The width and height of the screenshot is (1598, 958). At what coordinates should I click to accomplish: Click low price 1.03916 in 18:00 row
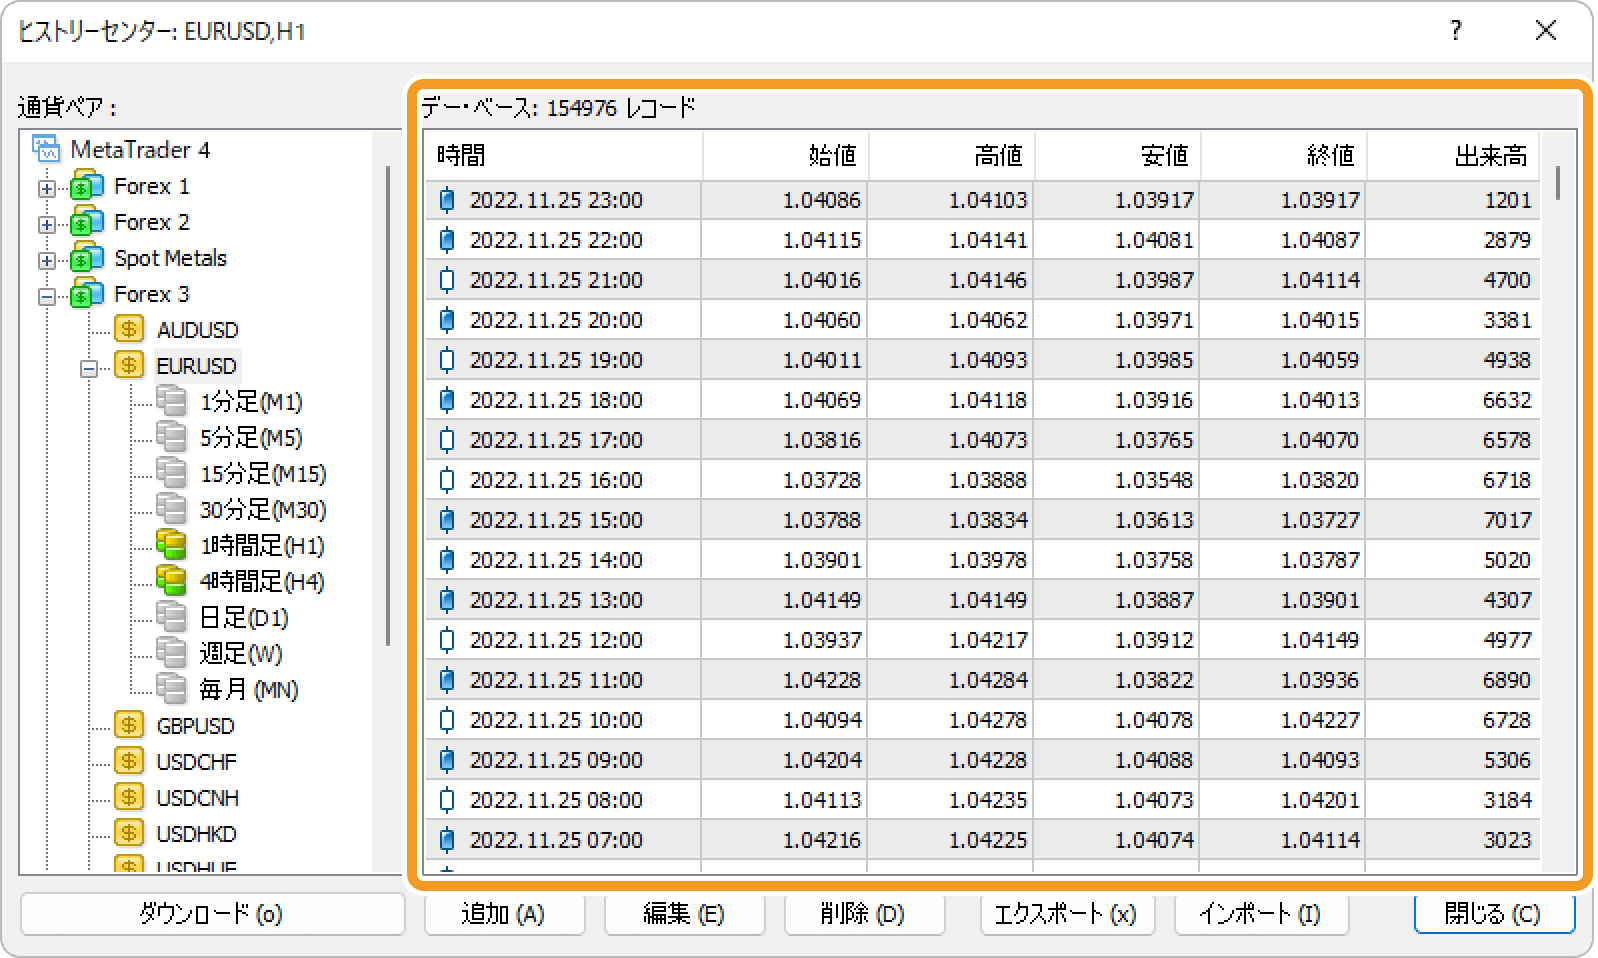tap(1154, 400)
